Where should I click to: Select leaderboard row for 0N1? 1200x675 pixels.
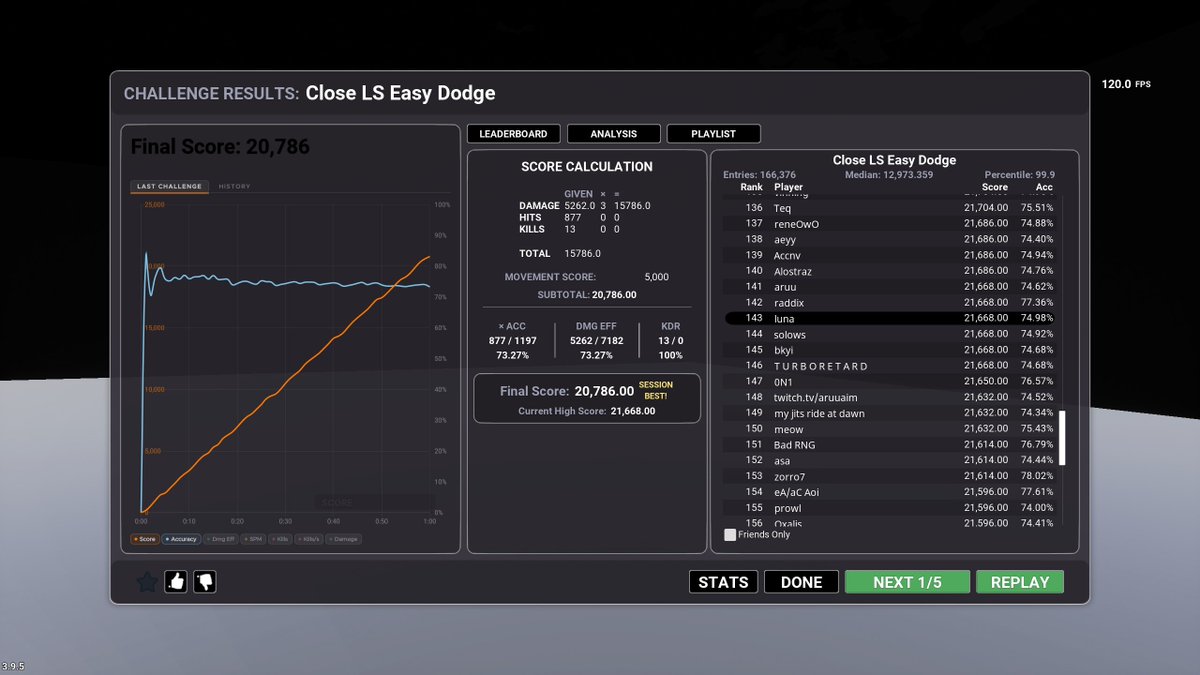click(x=889, y=382)
